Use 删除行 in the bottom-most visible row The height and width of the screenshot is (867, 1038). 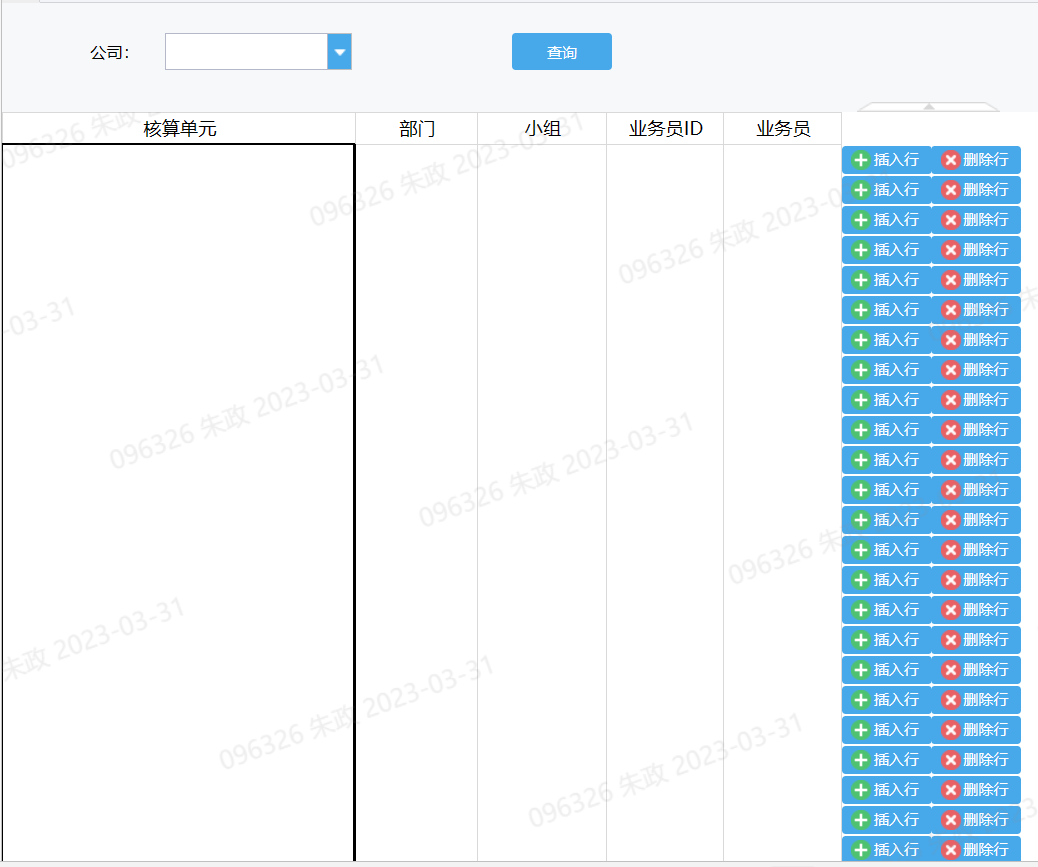pyautogui.click(x=976, y=849)
